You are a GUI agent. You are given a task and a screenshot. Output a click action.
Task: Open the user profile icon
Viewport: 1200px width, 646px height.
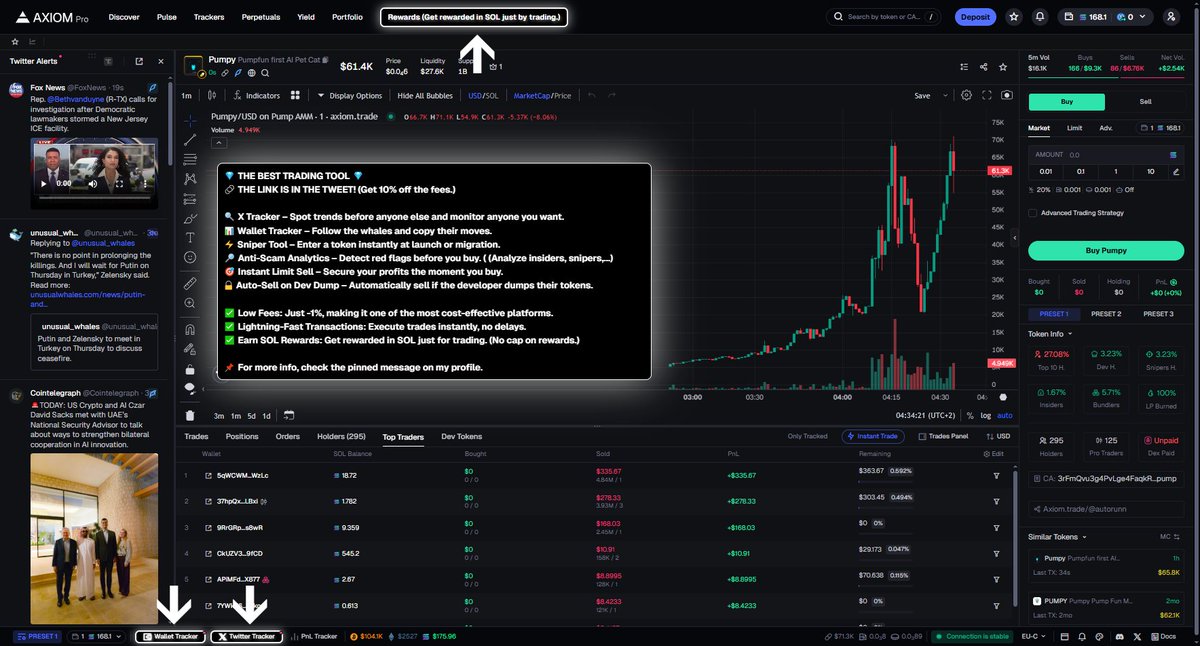1171,17
